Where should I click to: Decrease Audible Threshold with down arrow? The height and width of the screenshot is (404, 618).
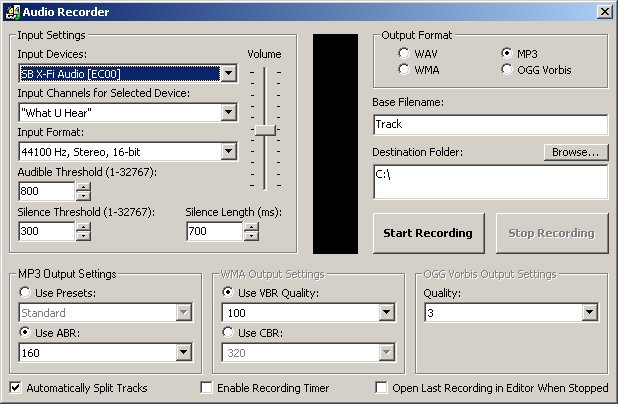pos(83,196)
